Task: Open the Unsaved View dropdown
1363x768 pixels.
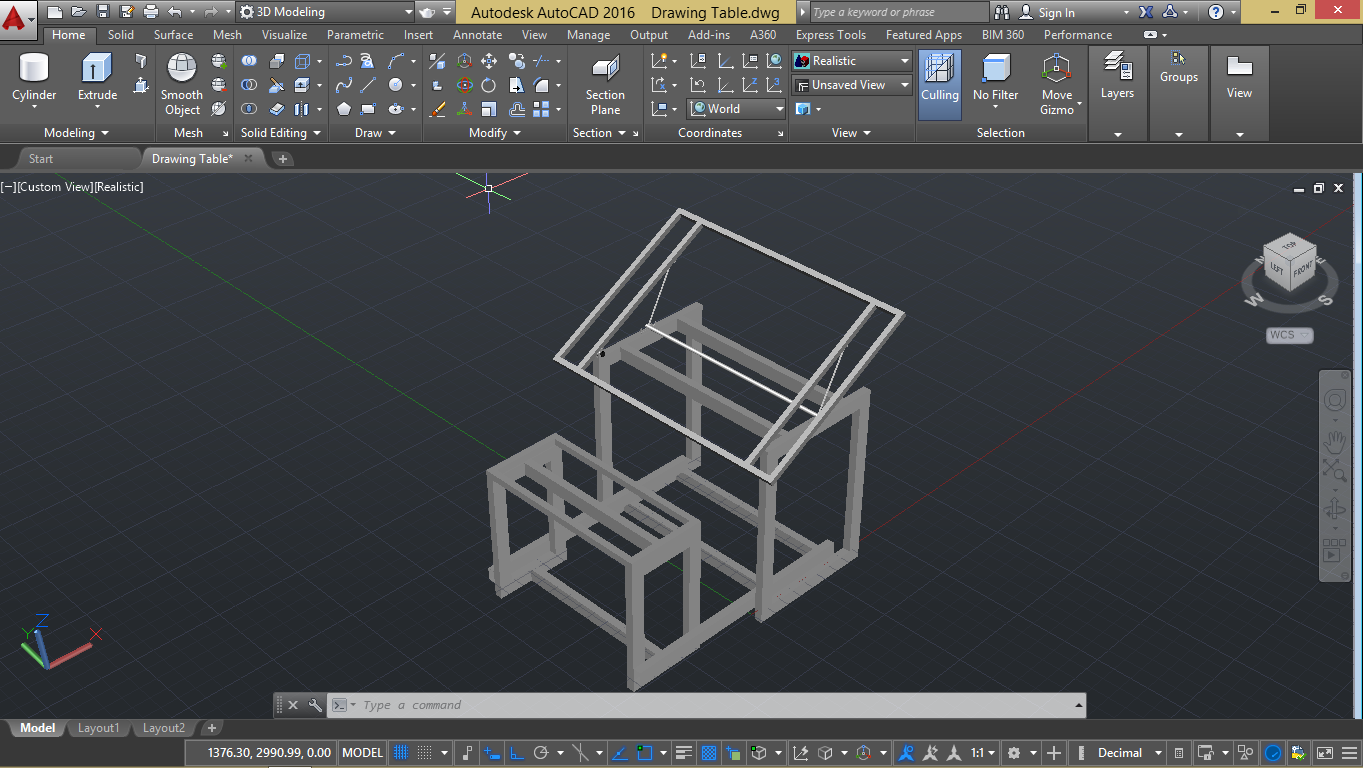Action: point(852,85)
